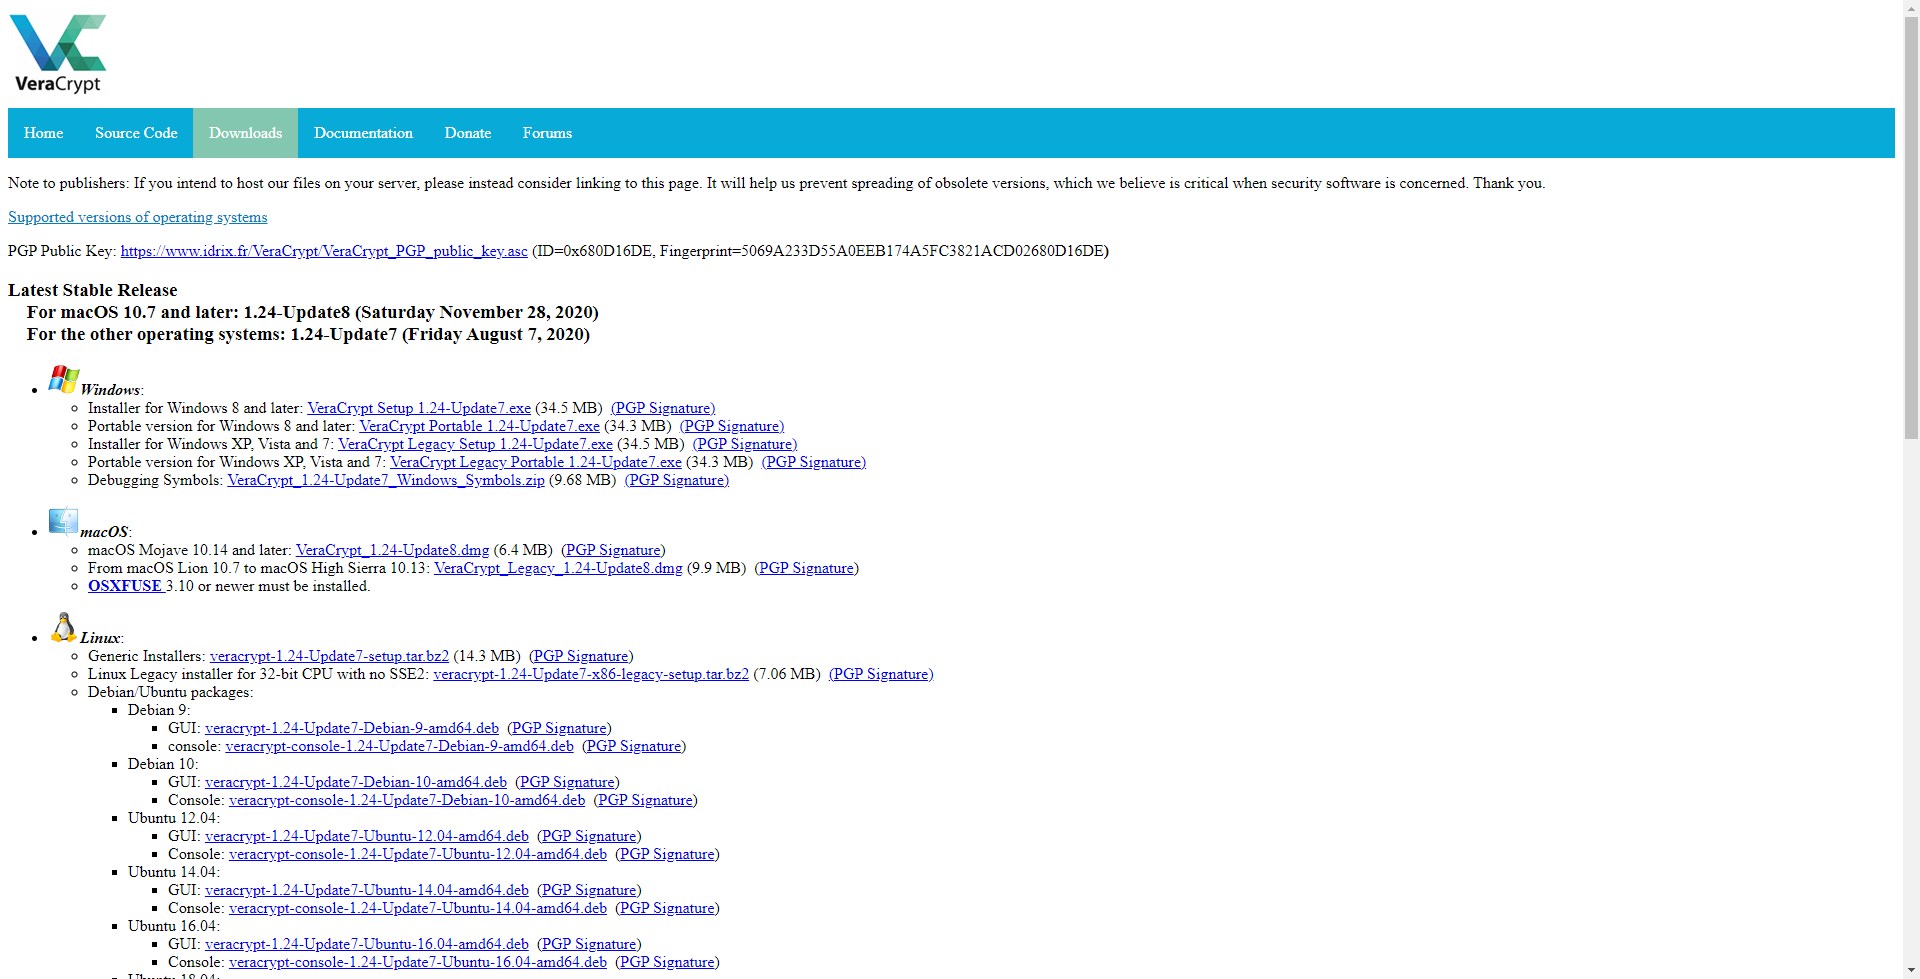Image resolution: width=1920 pixels, height=979 pixels.
Task: Click the Linux penguin icon
Action: tap(63, 627)
